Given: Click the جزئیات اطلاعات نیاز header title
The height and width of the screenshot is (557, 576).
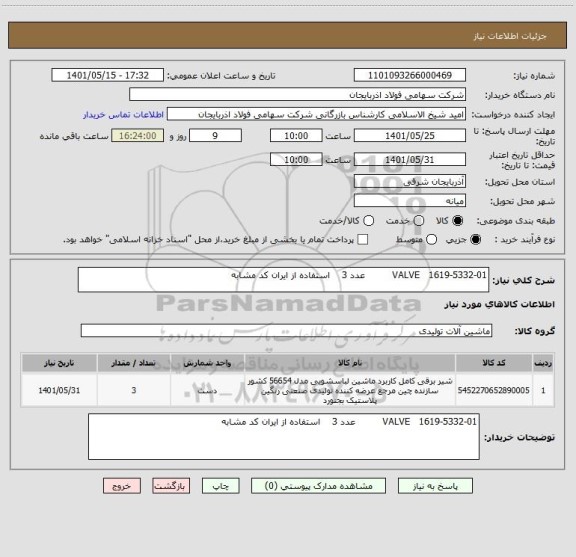Looking at the screenshot, I should [x=510, y=36].
